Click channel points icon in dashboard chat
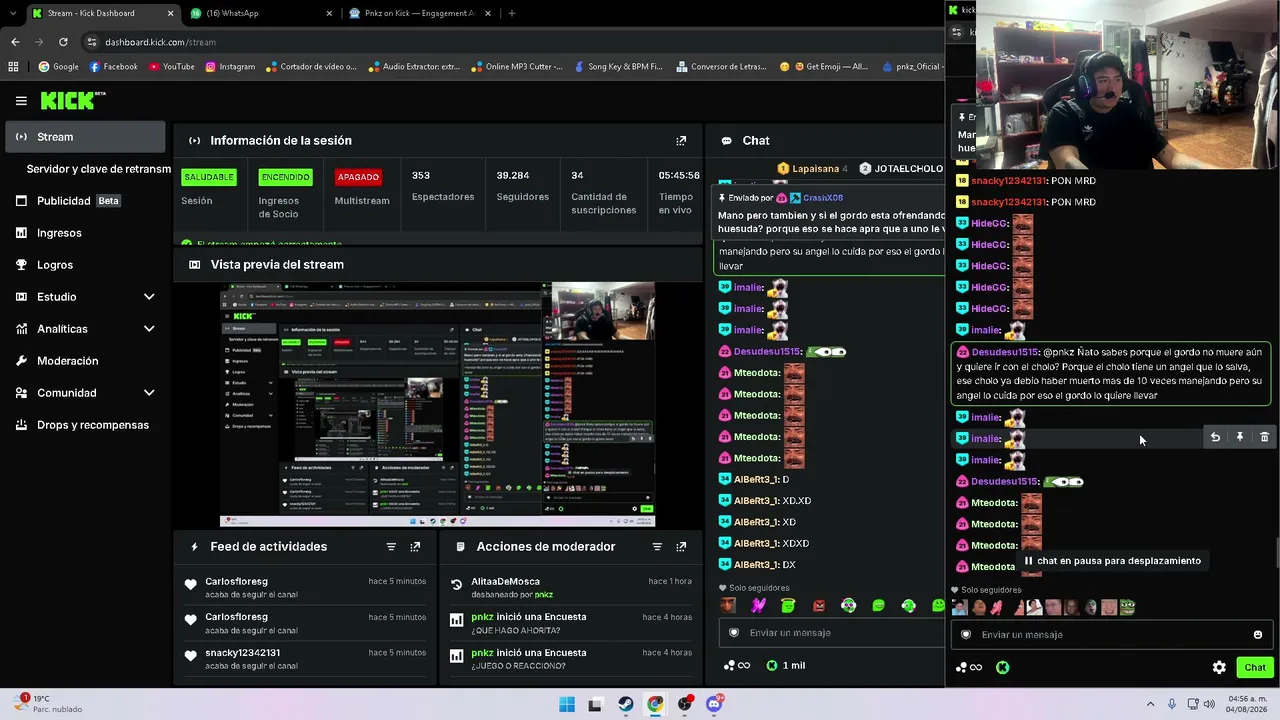1280x720 pixels. pyautogui.click(x=736, y=666)
